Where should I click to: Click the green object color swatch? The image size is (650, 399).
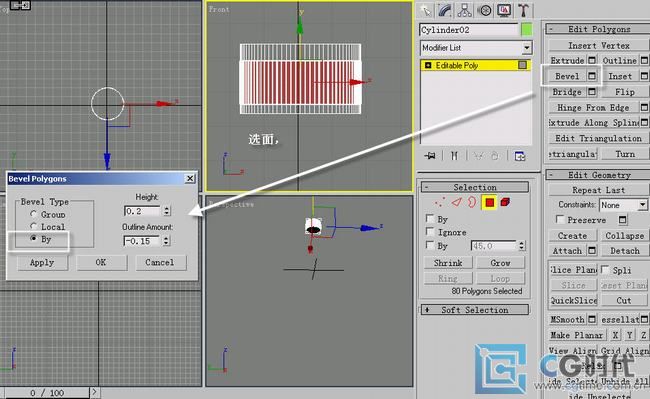[526, 30]
